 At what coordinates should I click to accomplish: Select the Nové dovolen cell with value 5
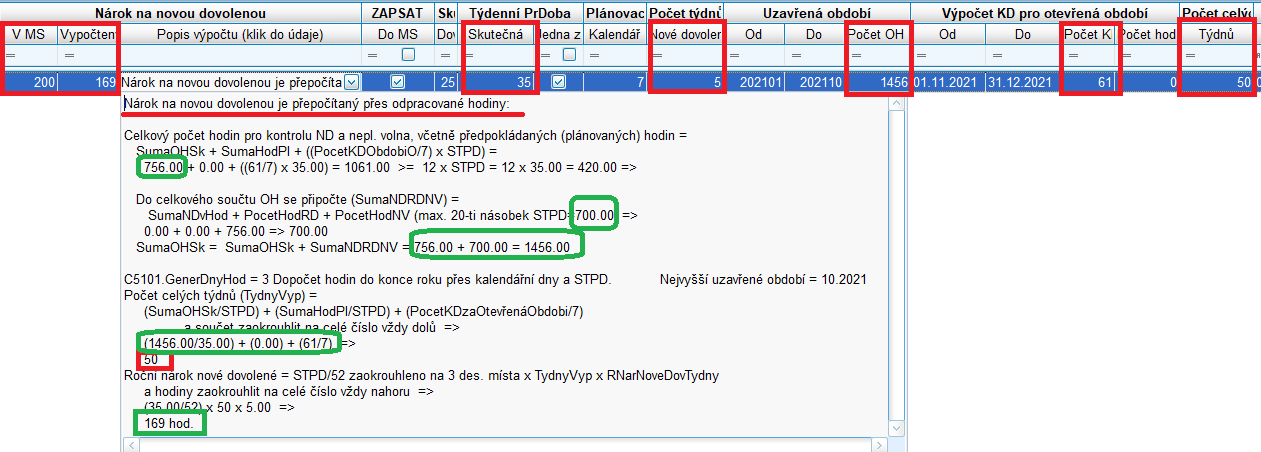pyautogui.click(x=685, y=82)
